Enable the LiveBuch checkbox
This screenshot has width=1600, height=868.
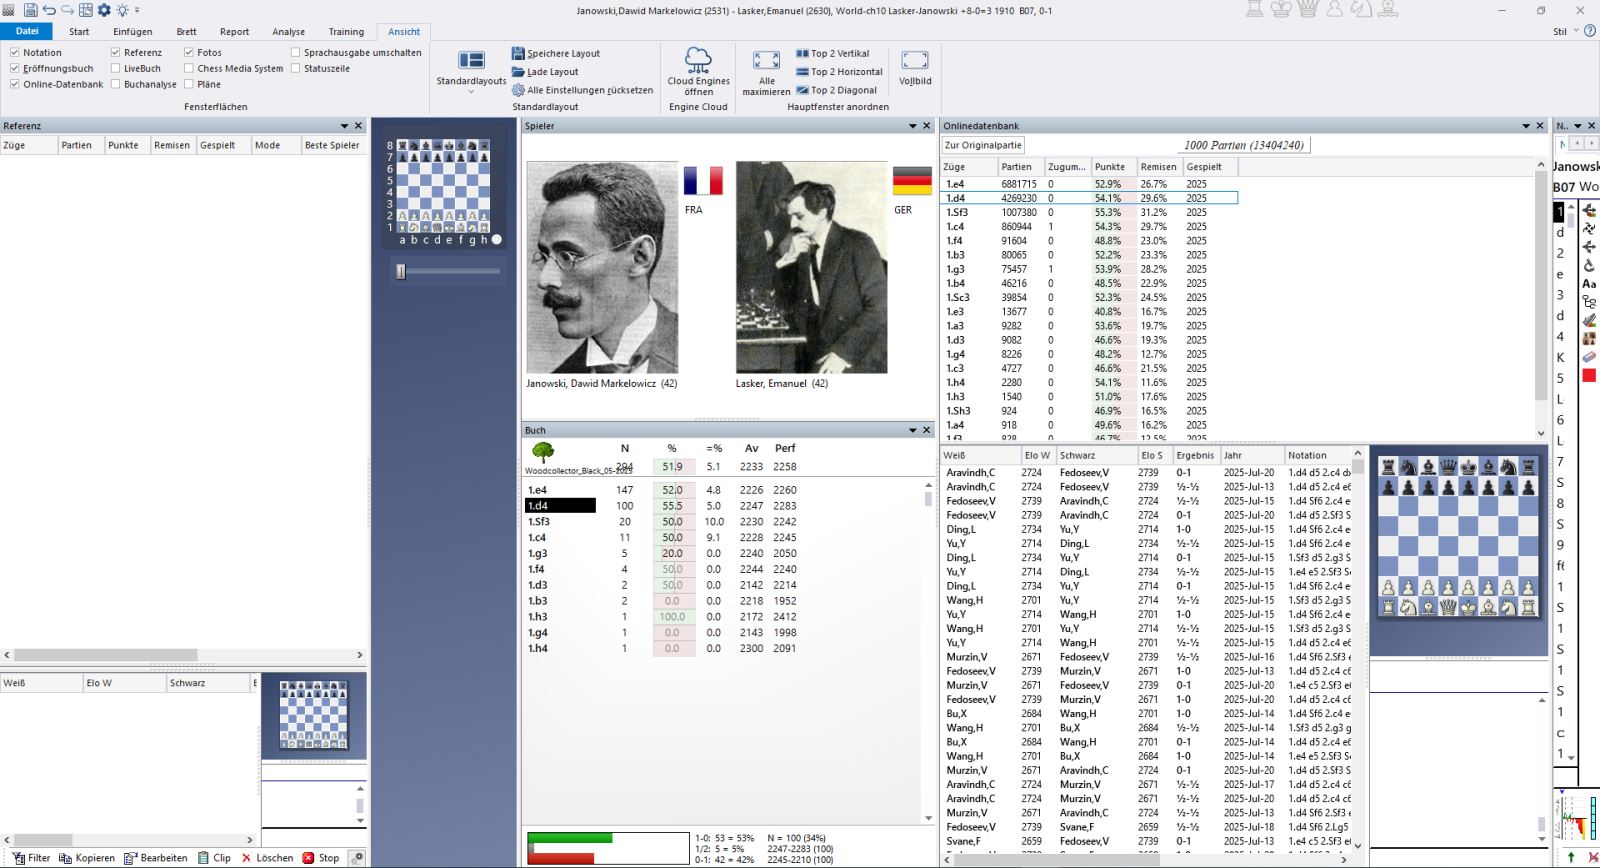(116, 68)
